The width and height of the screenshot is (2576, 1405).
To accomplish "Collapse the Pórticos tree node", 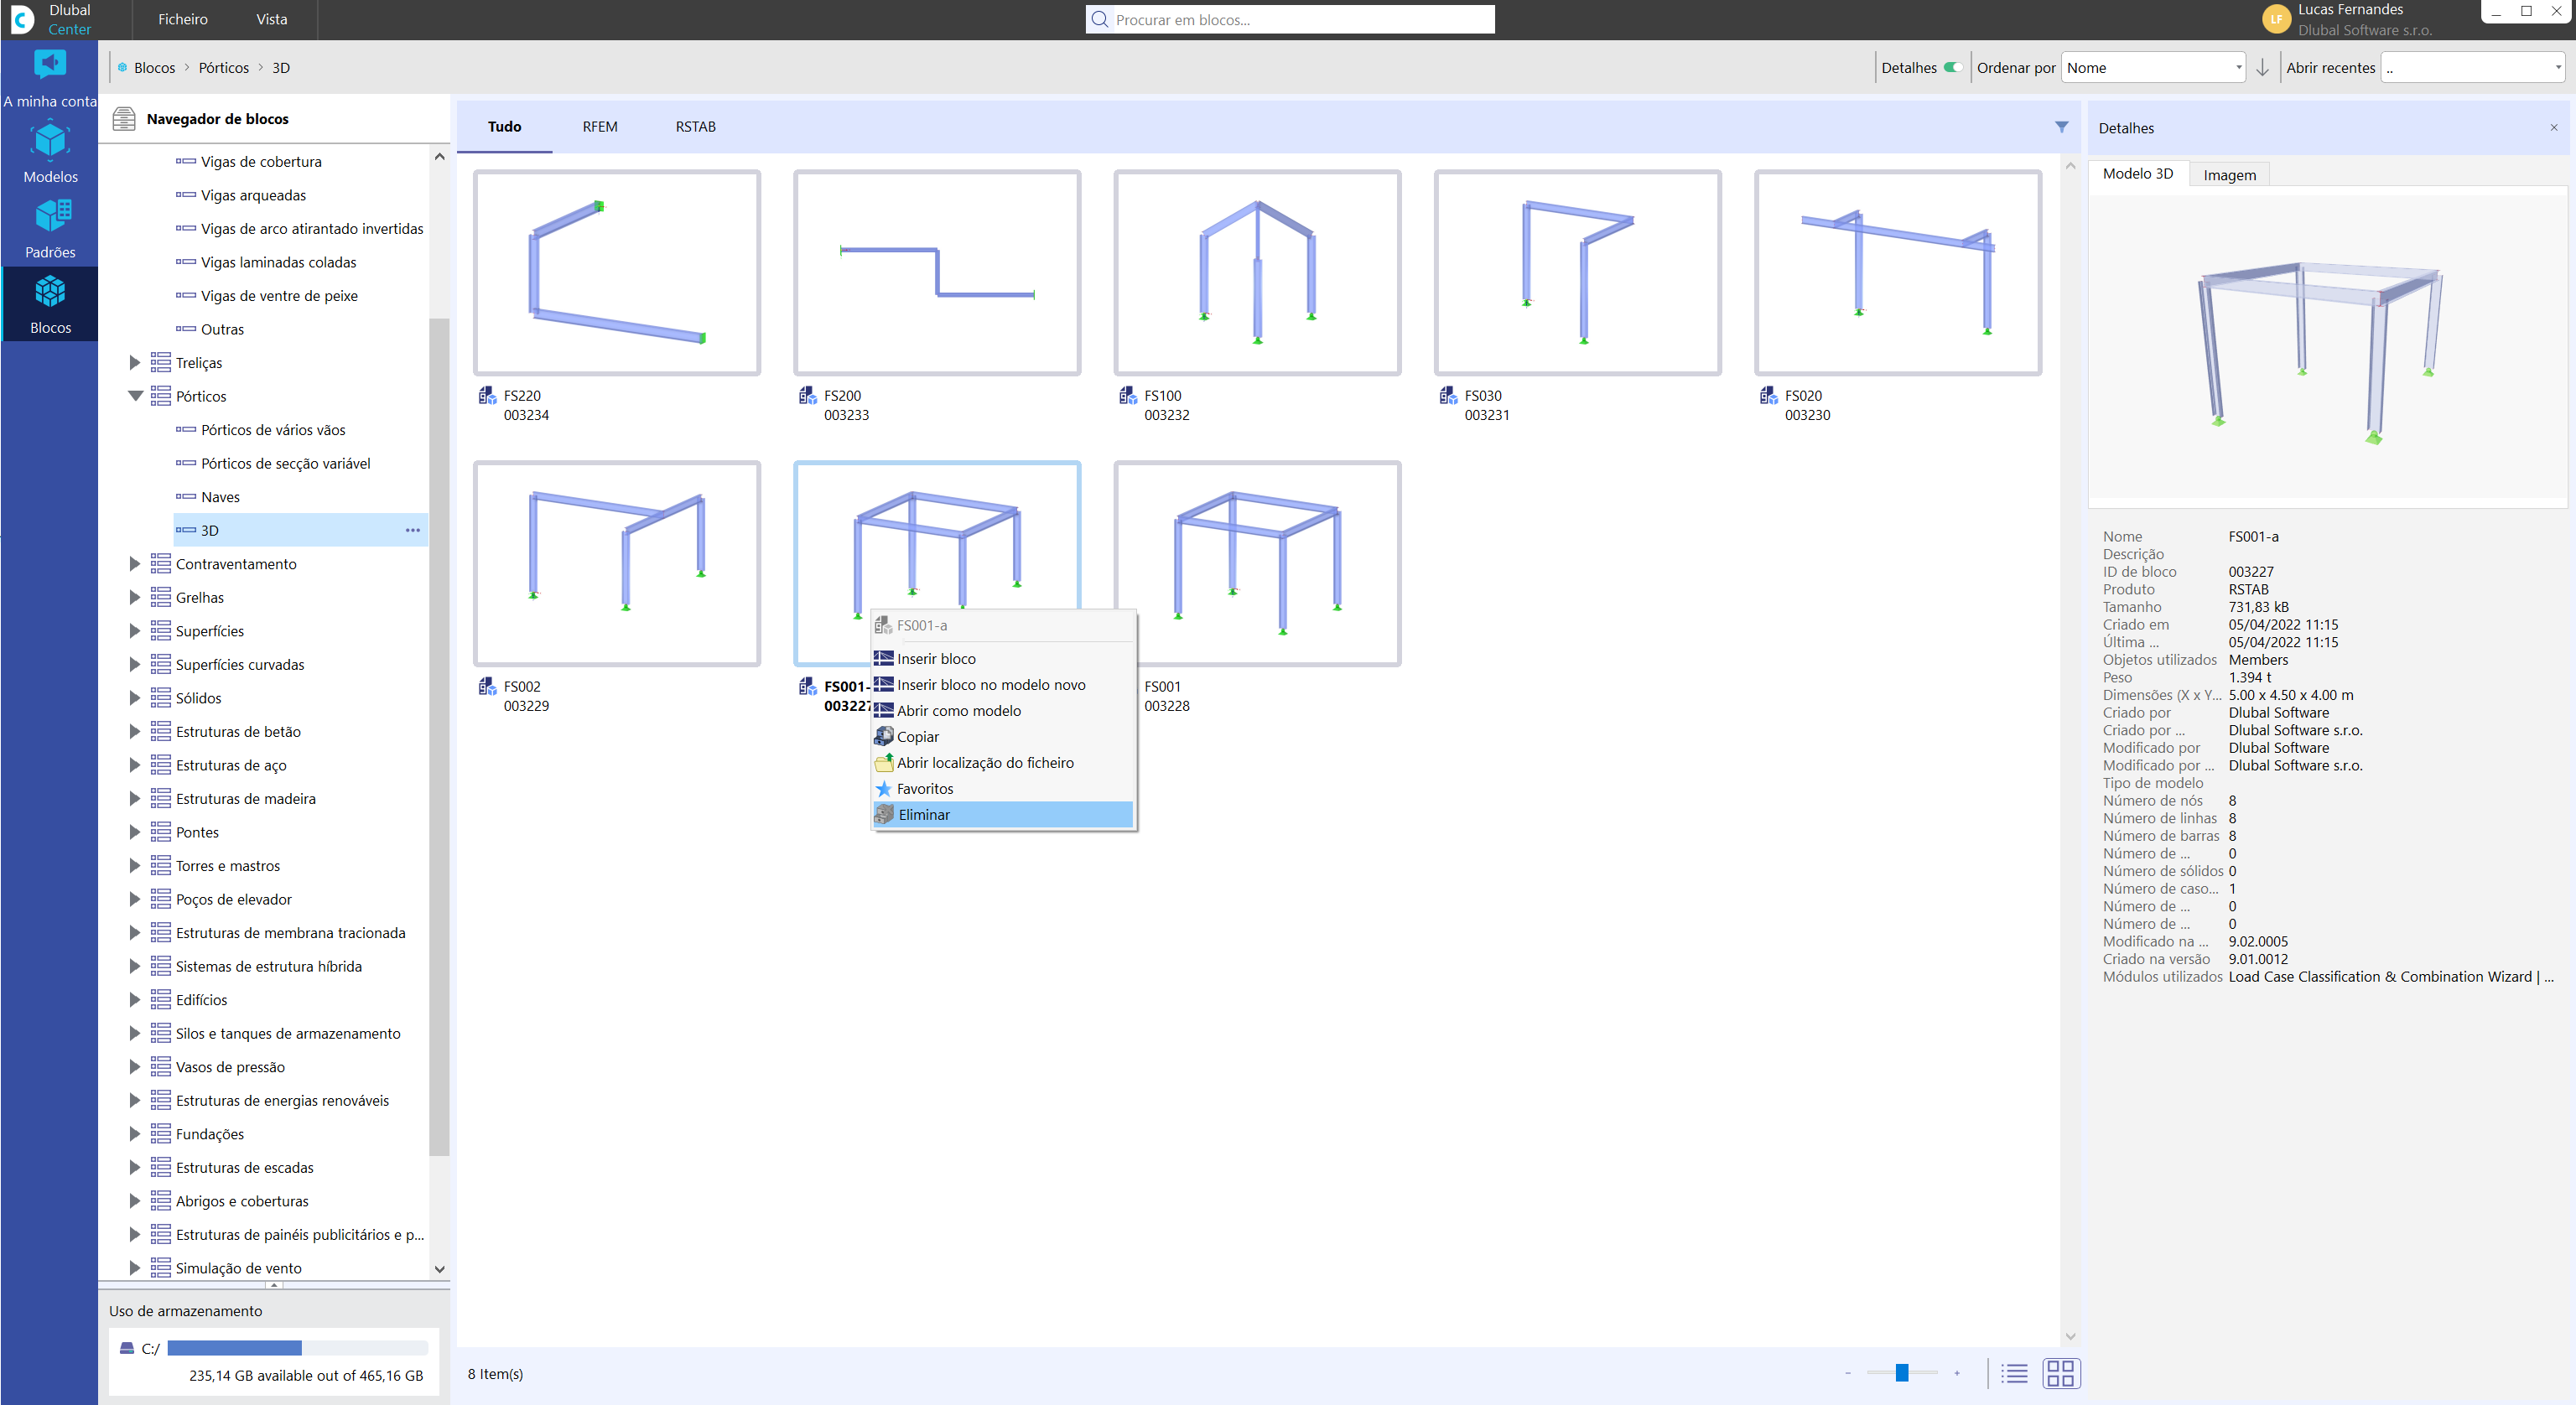I will pyautogui.click(x=135, y=396).
